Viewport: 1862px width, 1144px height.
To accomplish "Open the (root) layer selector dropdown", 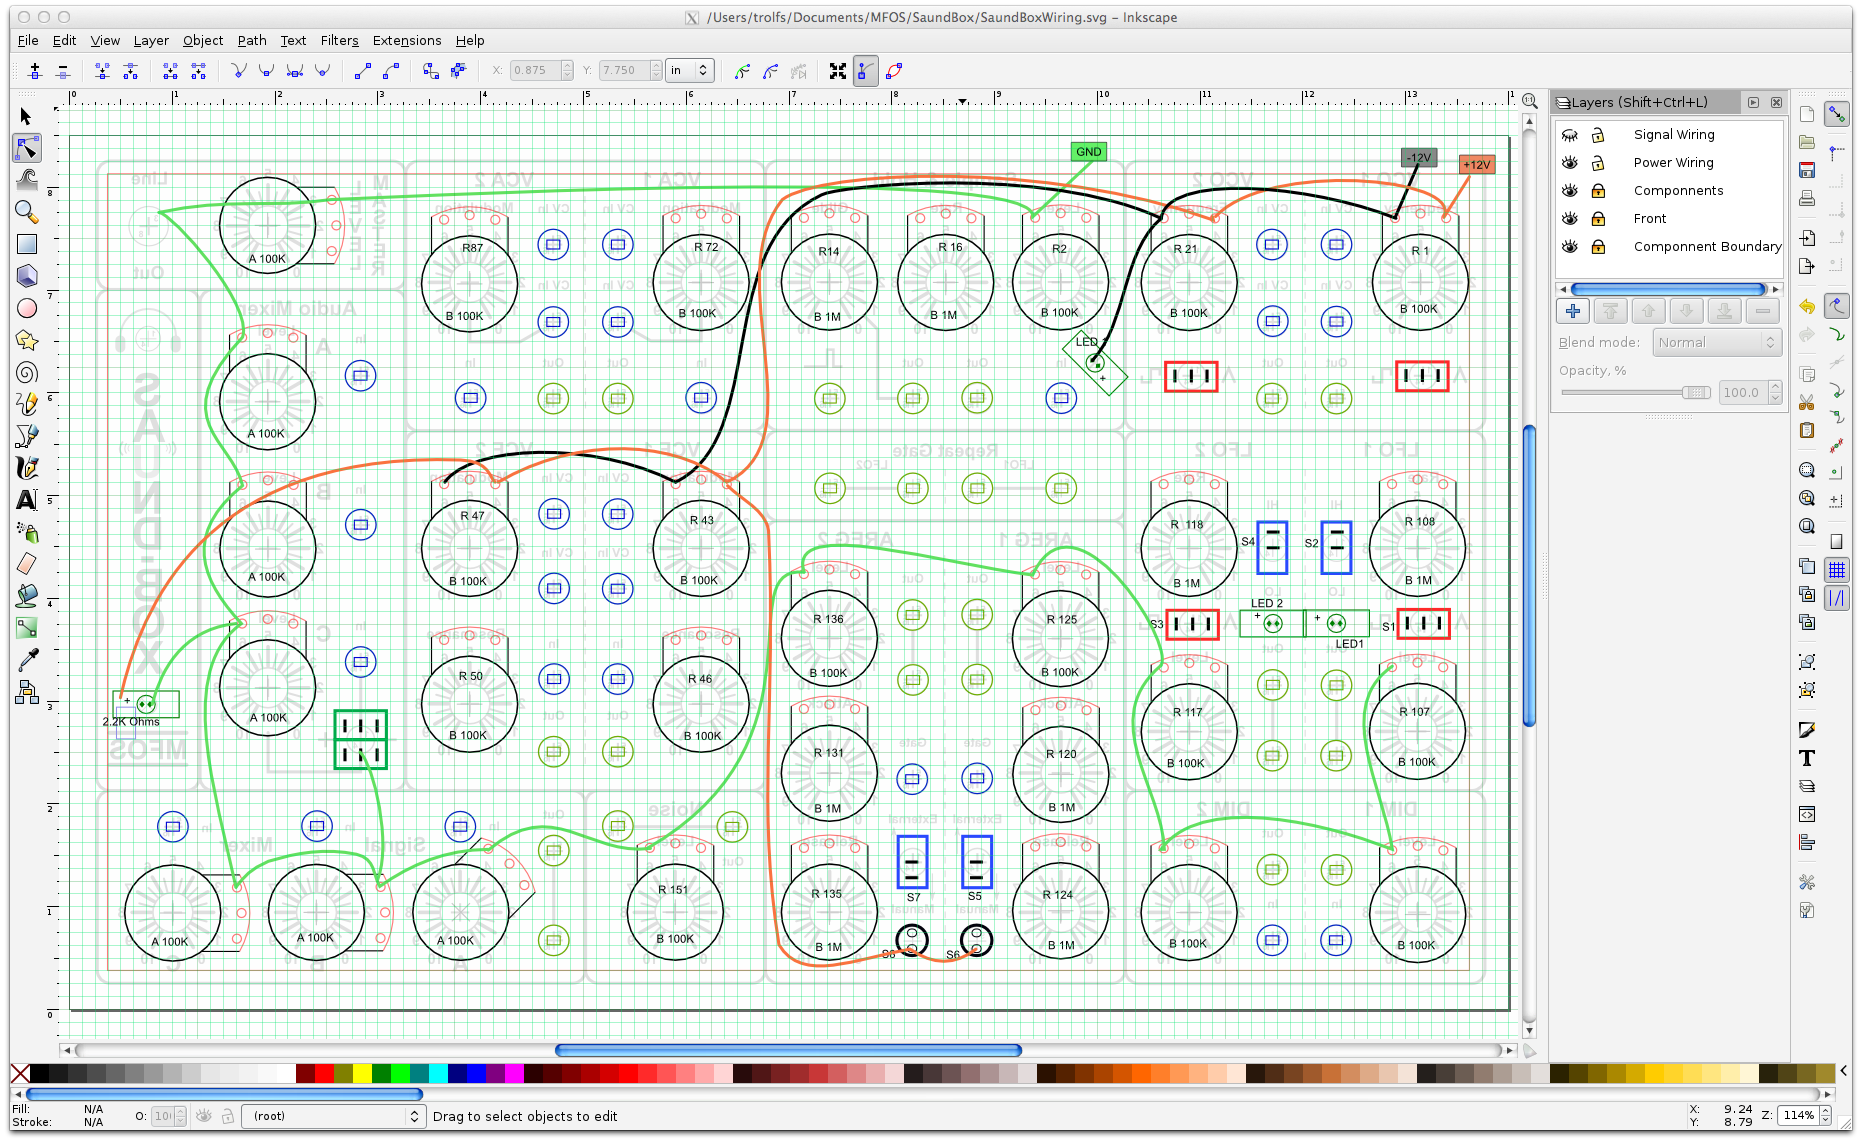I will (334, 1116).
